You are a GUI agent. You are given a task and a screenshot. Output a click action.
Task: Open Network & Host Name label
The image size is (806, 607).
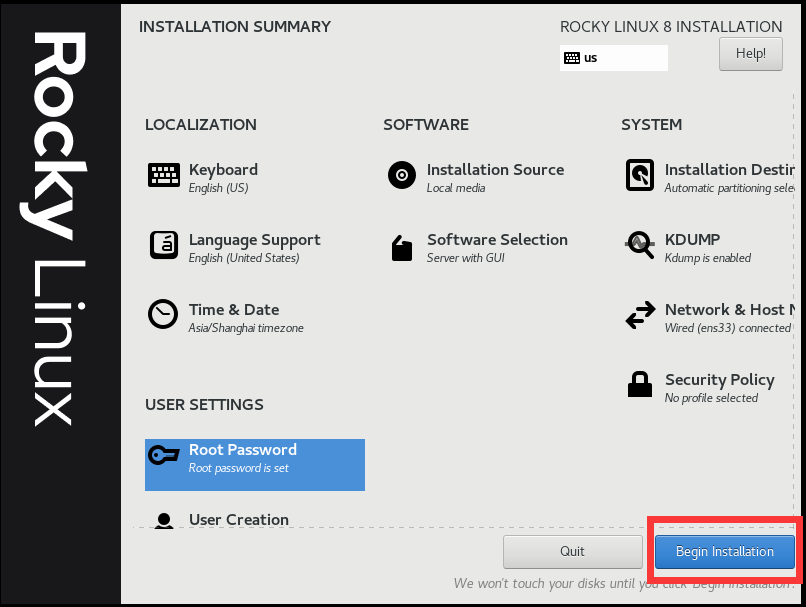click(730, 309)
